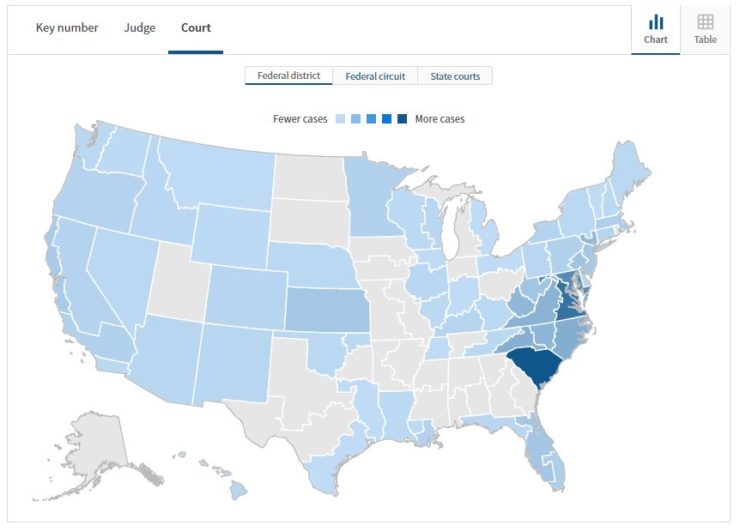Select Alaska on the map
This screenshot has width=740, height=531.
click(94, 453)
